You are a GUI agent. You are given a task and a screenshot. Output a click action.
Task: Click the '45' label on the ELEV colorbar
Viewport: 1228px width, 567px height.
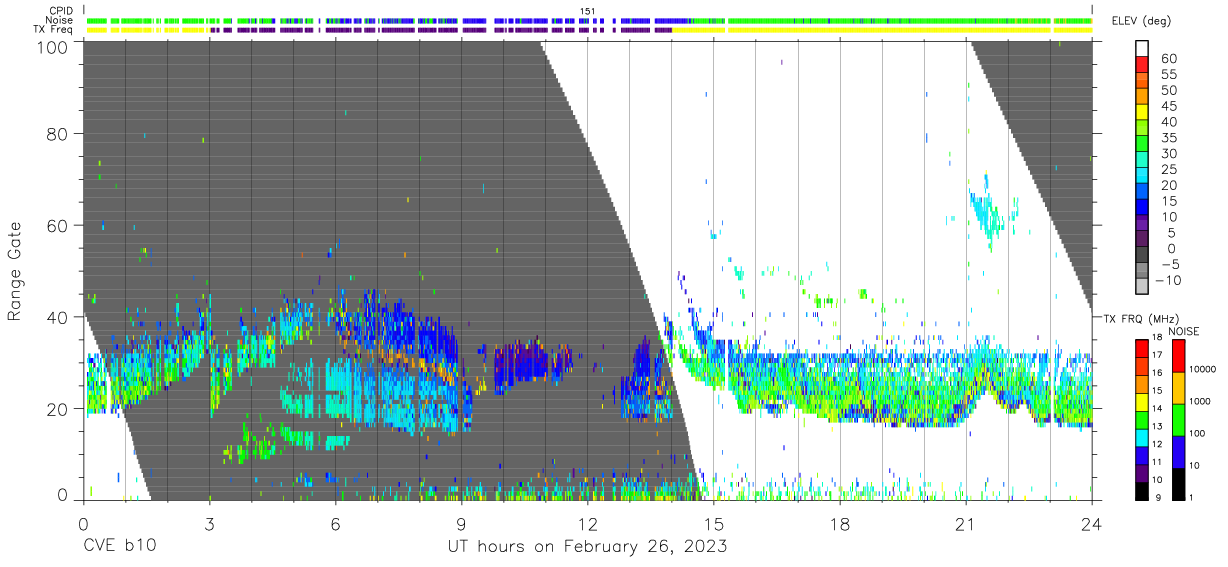[1167, 107]
